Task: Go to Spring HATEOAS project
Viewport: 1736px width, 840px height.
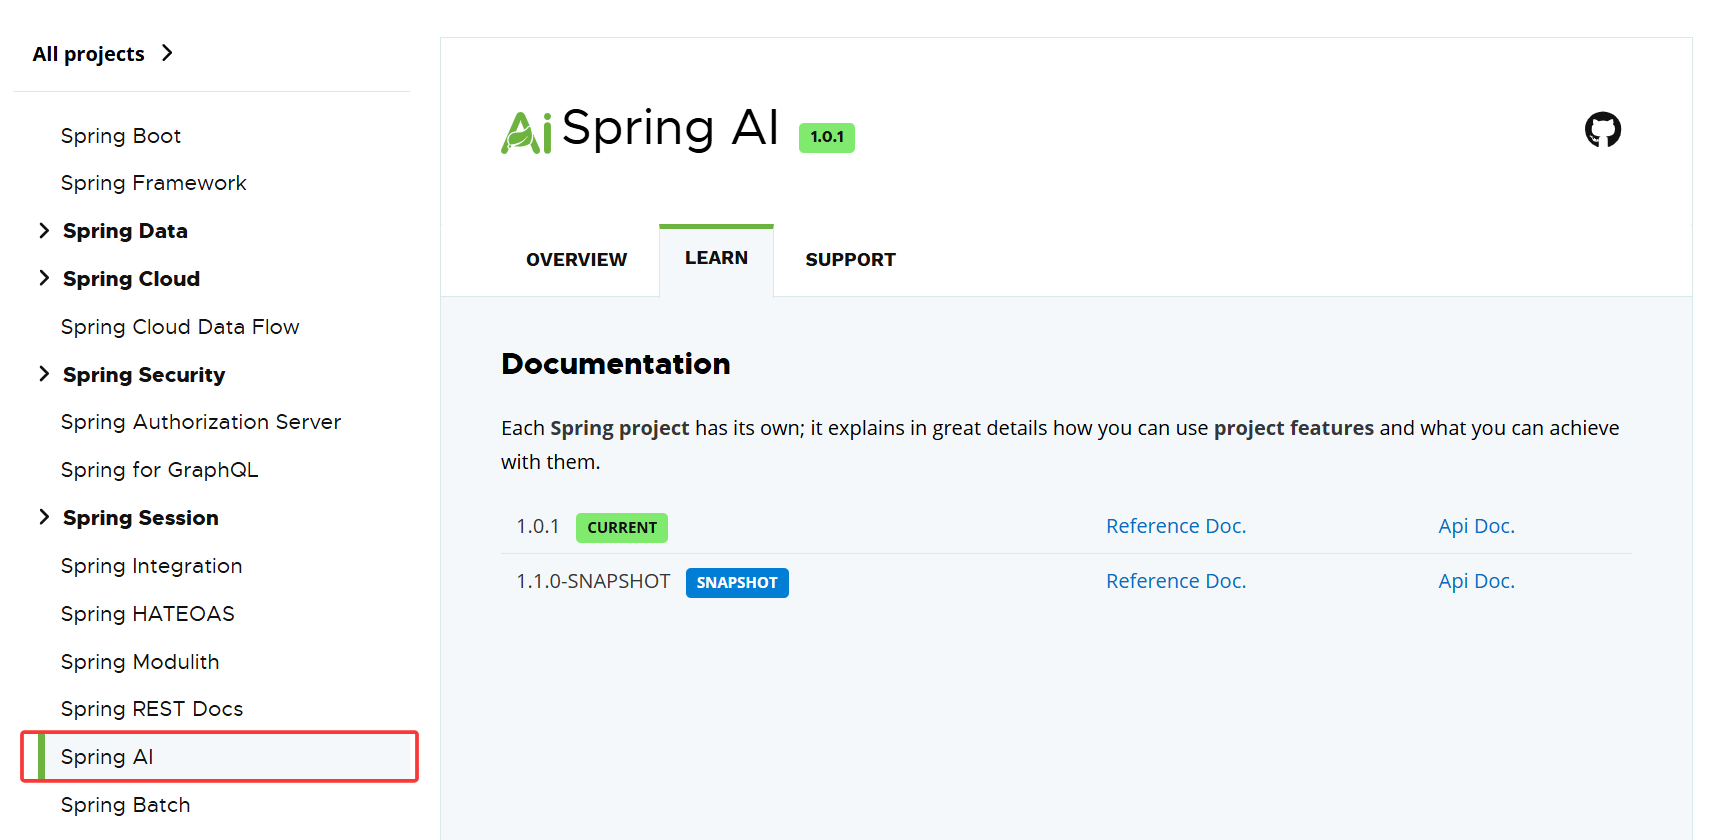Action: point(148,614)
